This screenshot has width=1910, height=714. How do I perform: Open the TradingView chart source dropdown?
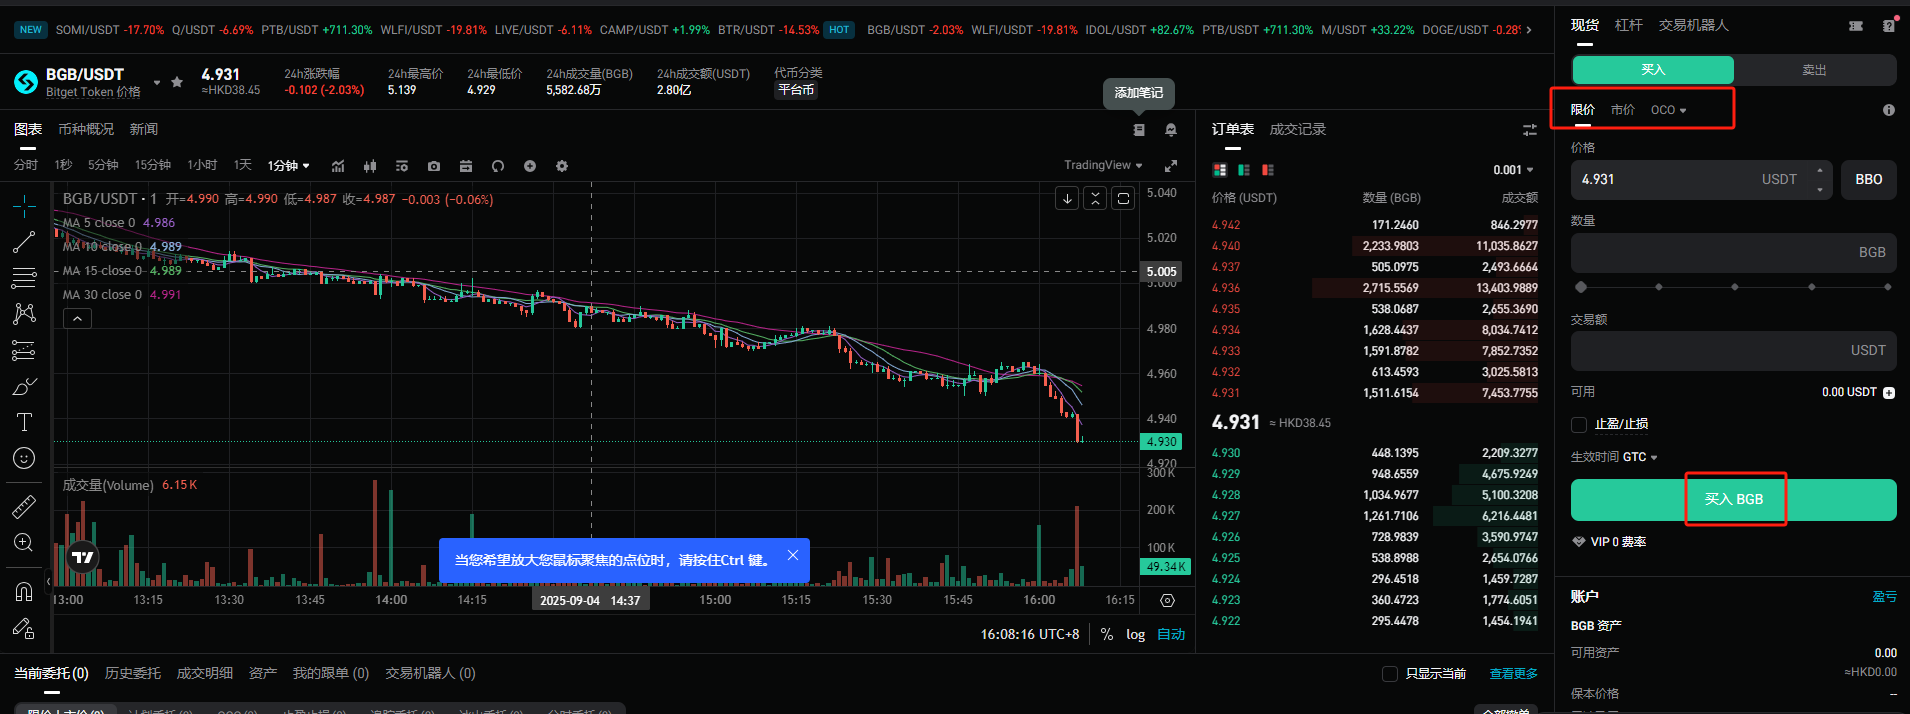click(x=1103, y=165)
